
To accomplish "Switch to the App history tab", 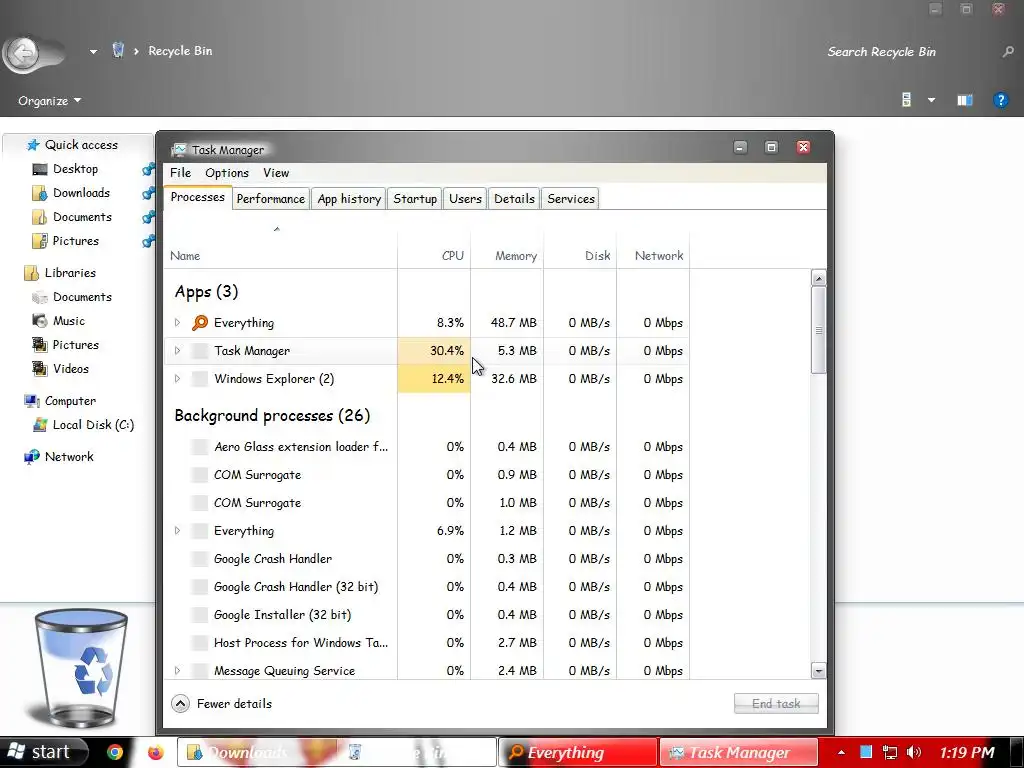I will [349, 199].
